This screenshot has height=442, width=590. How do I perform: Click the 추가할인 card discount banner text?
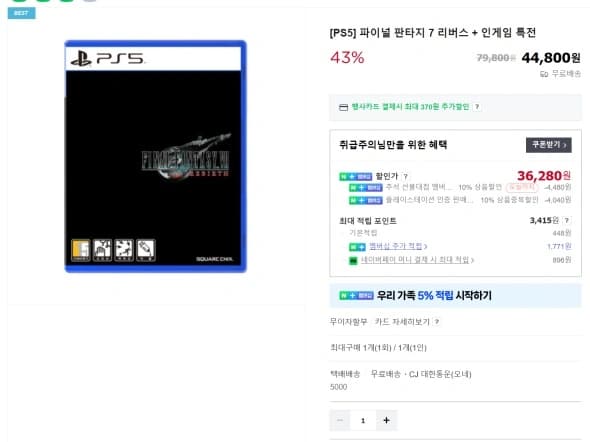click(x=410, y=107)
